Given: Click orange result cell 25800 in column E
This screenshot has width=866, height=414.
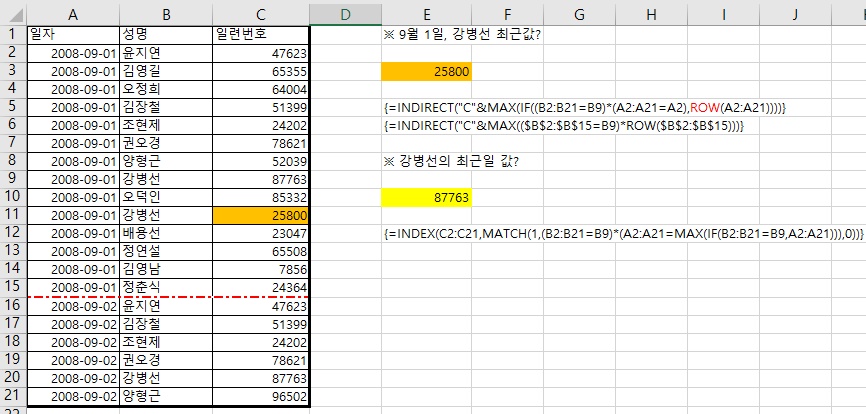Looking at the screenshot, I should [426, 71].
